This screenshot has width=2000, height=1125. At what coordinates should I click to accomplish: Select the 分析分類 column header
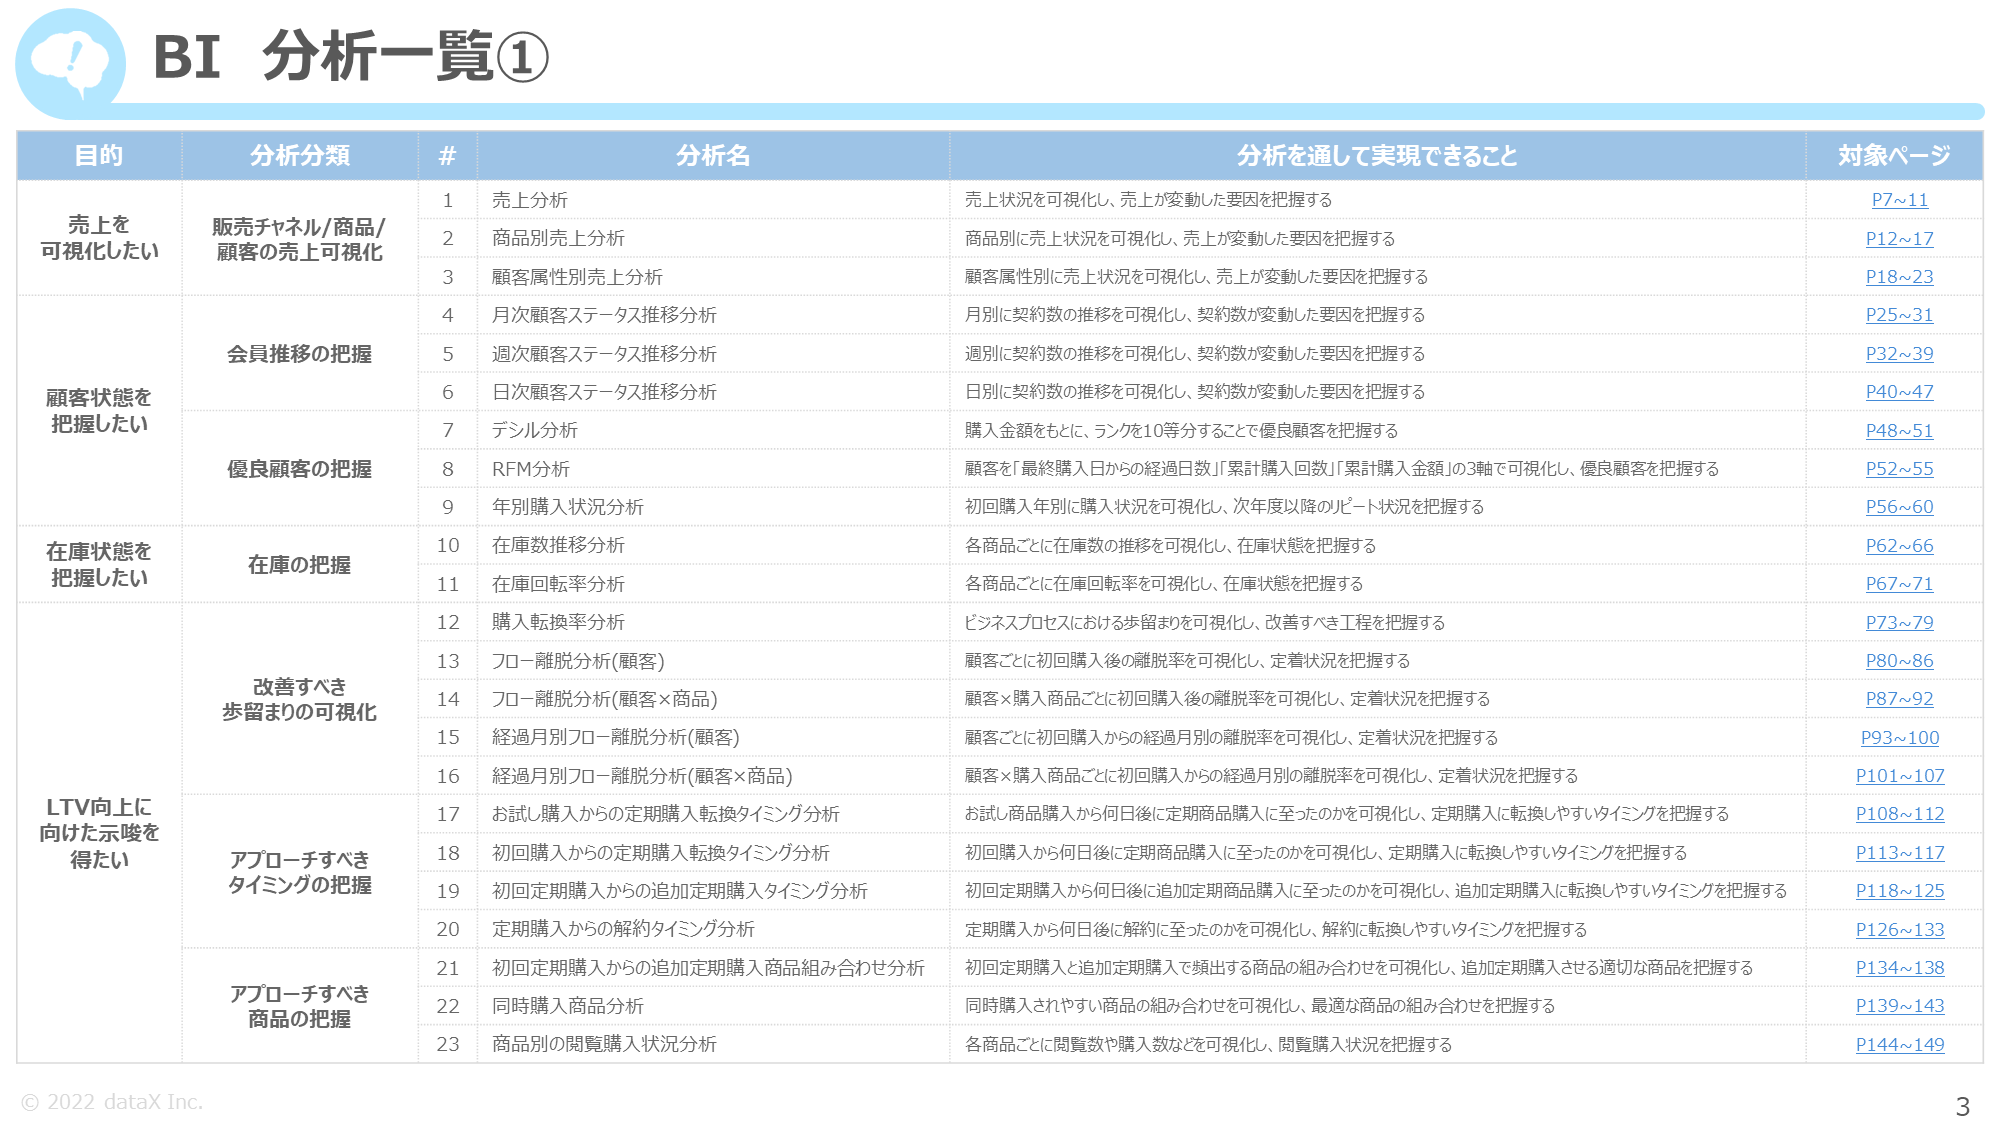pos(300,156)
